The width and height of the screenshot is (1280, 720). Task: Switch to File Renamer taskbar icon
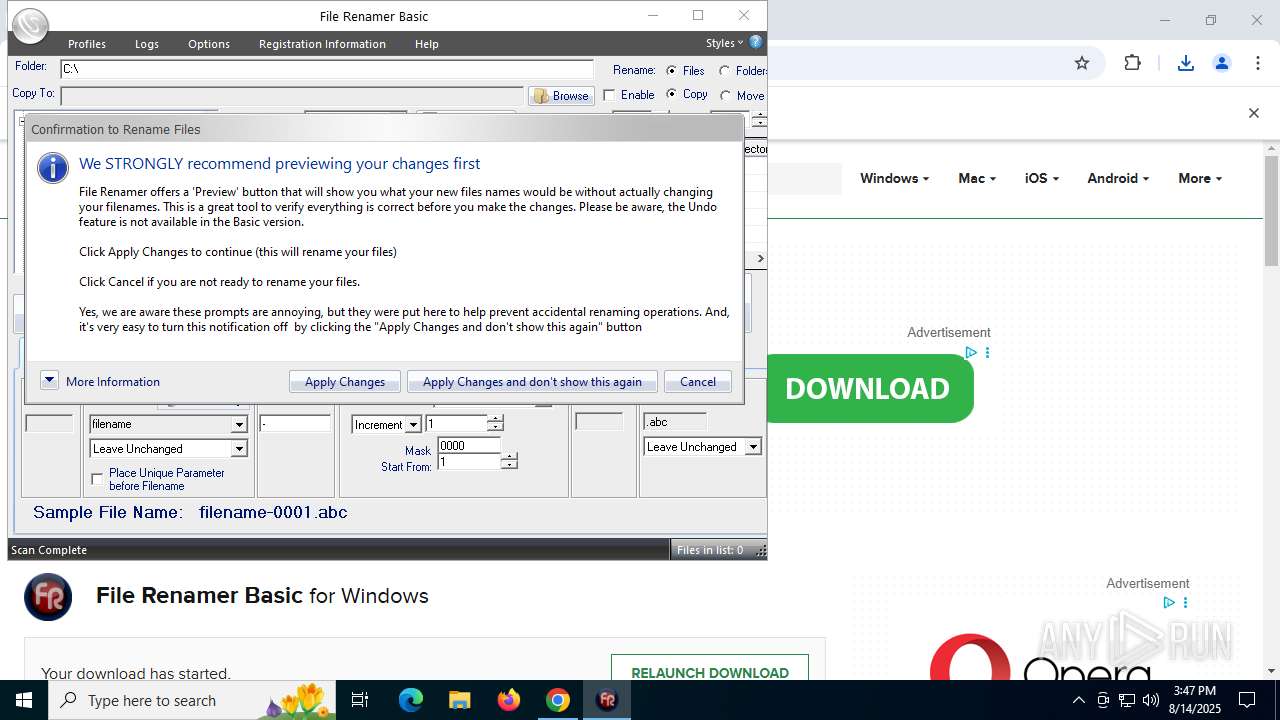coord(607,700)
